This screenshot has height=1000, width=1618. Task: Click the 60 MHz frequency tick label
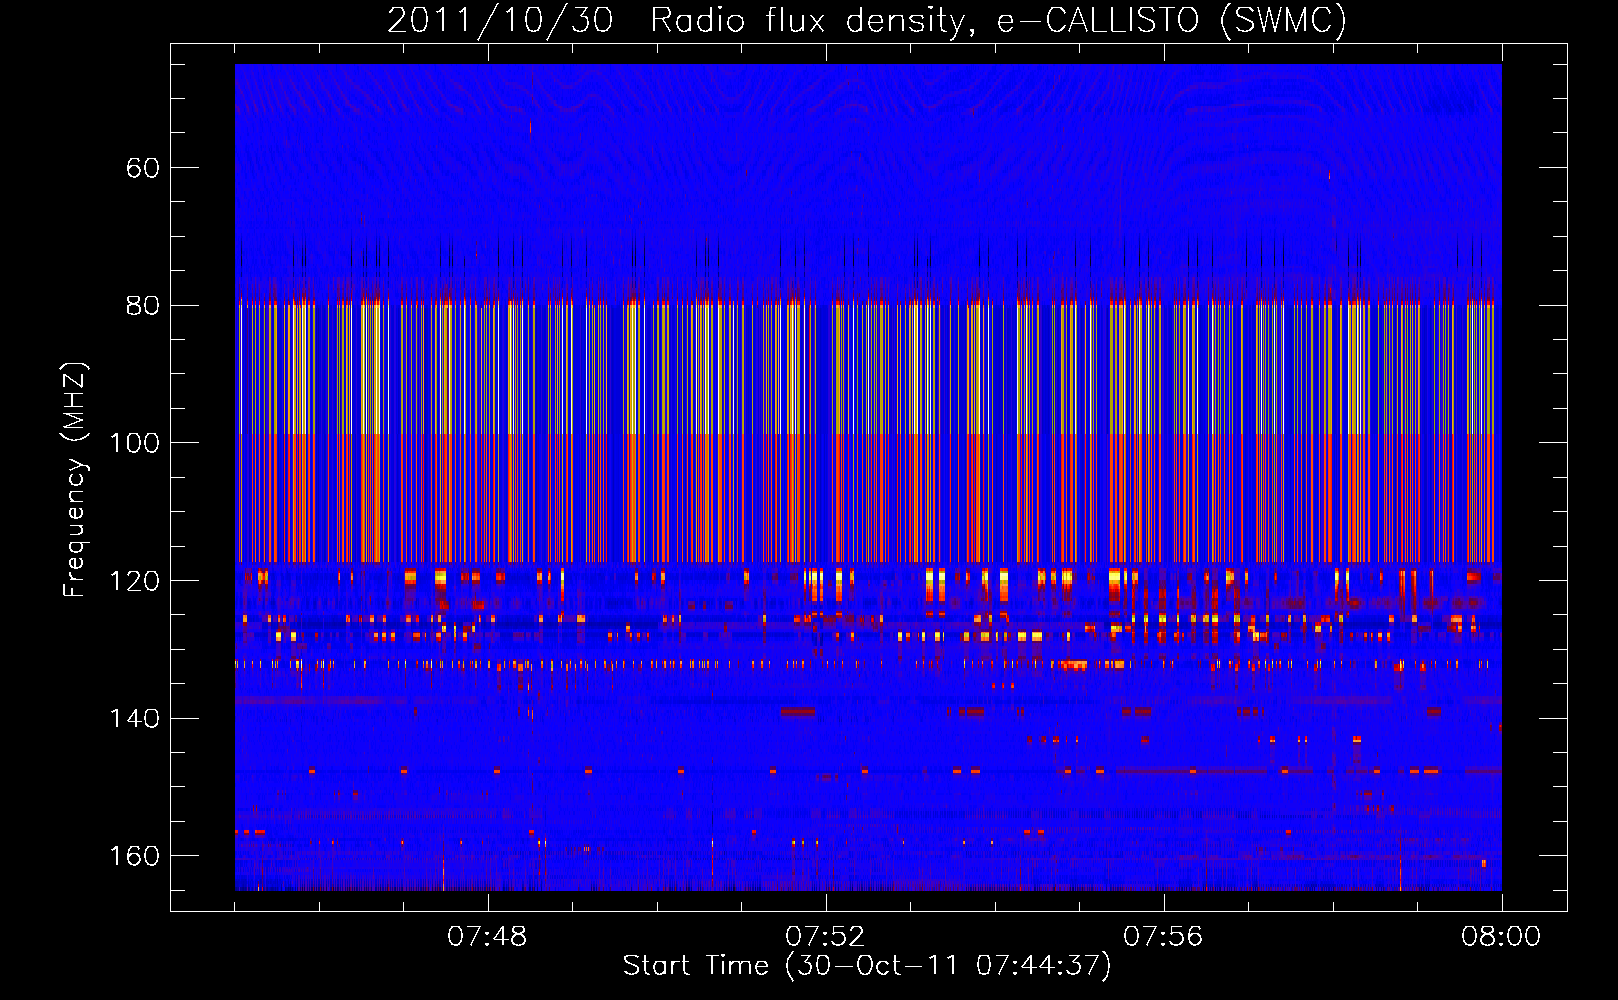click(143, 168)
